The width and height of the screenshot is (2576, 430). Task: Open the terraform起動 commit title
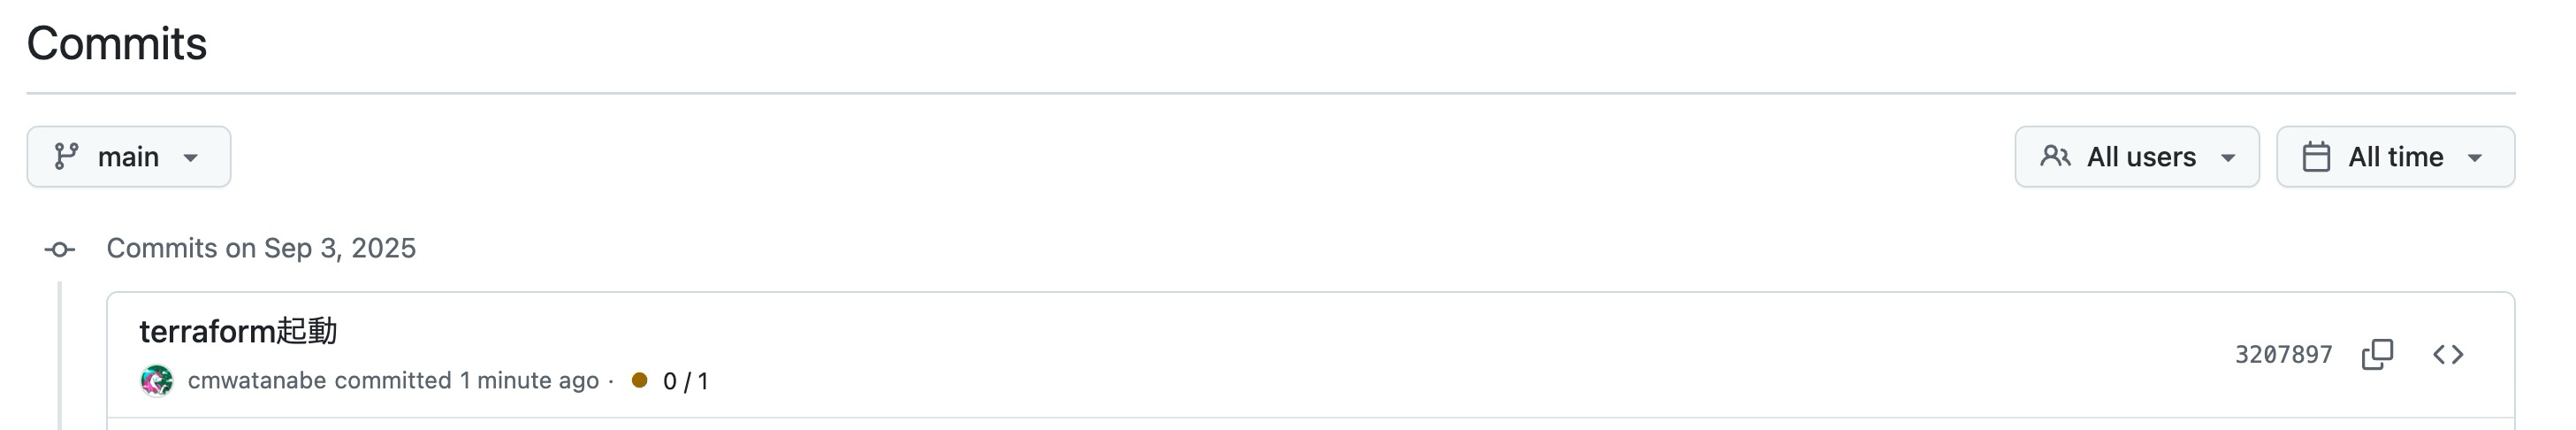238,330
